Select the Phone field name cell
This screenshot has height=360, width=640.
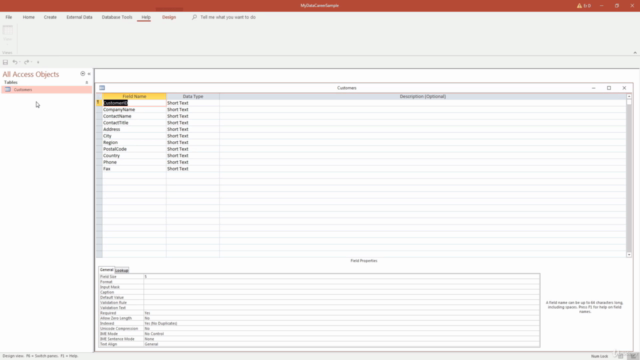[134, 162]
